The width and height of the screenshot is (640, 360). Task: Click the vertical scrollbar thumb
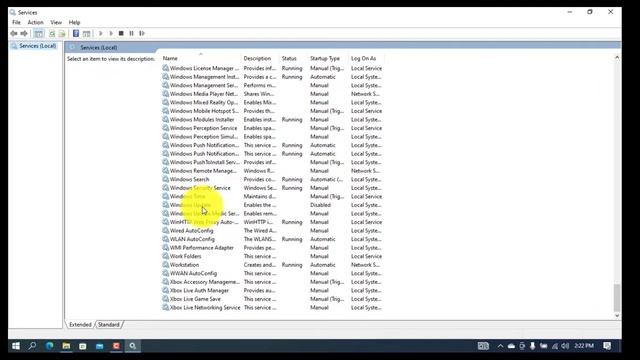click(x=617, y=298)
